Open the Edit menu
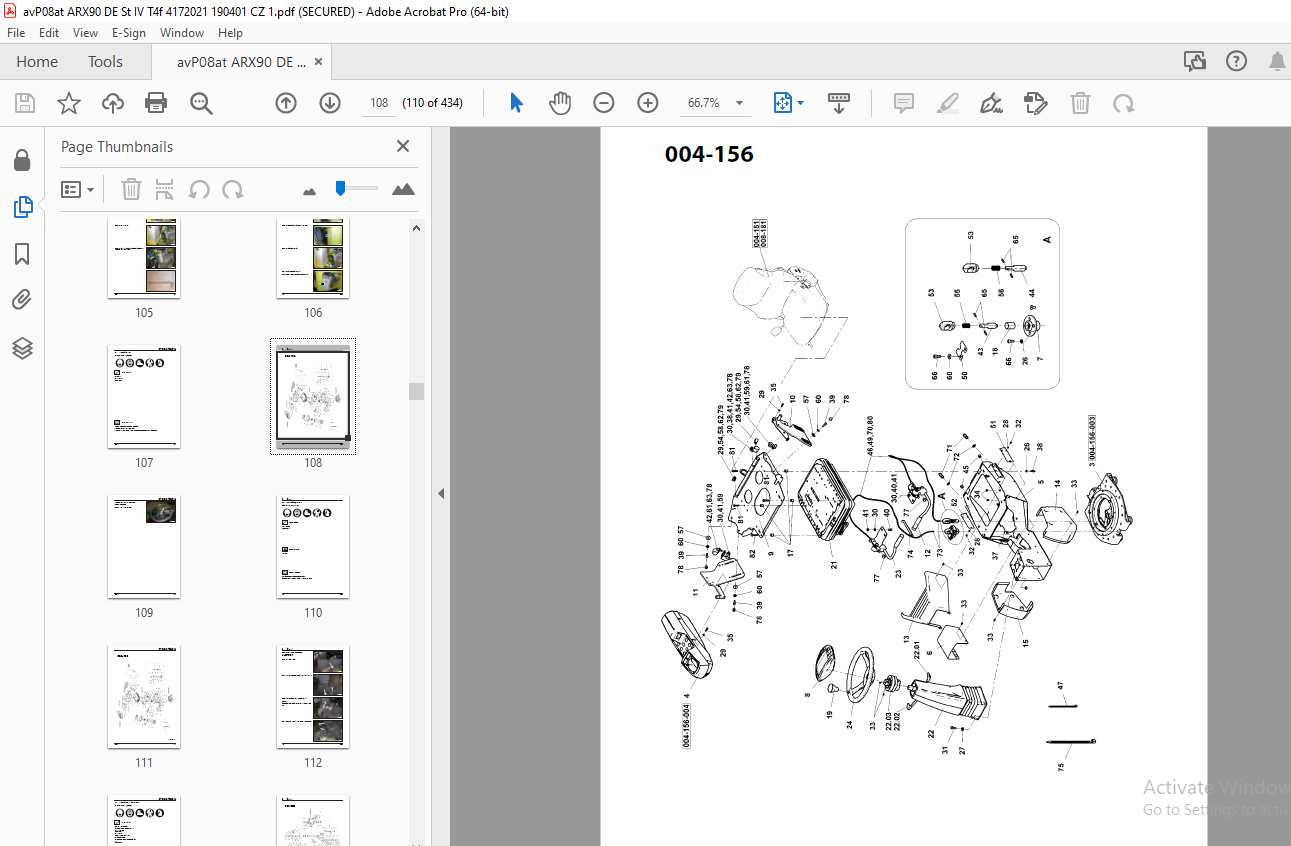 pos(49,33)
